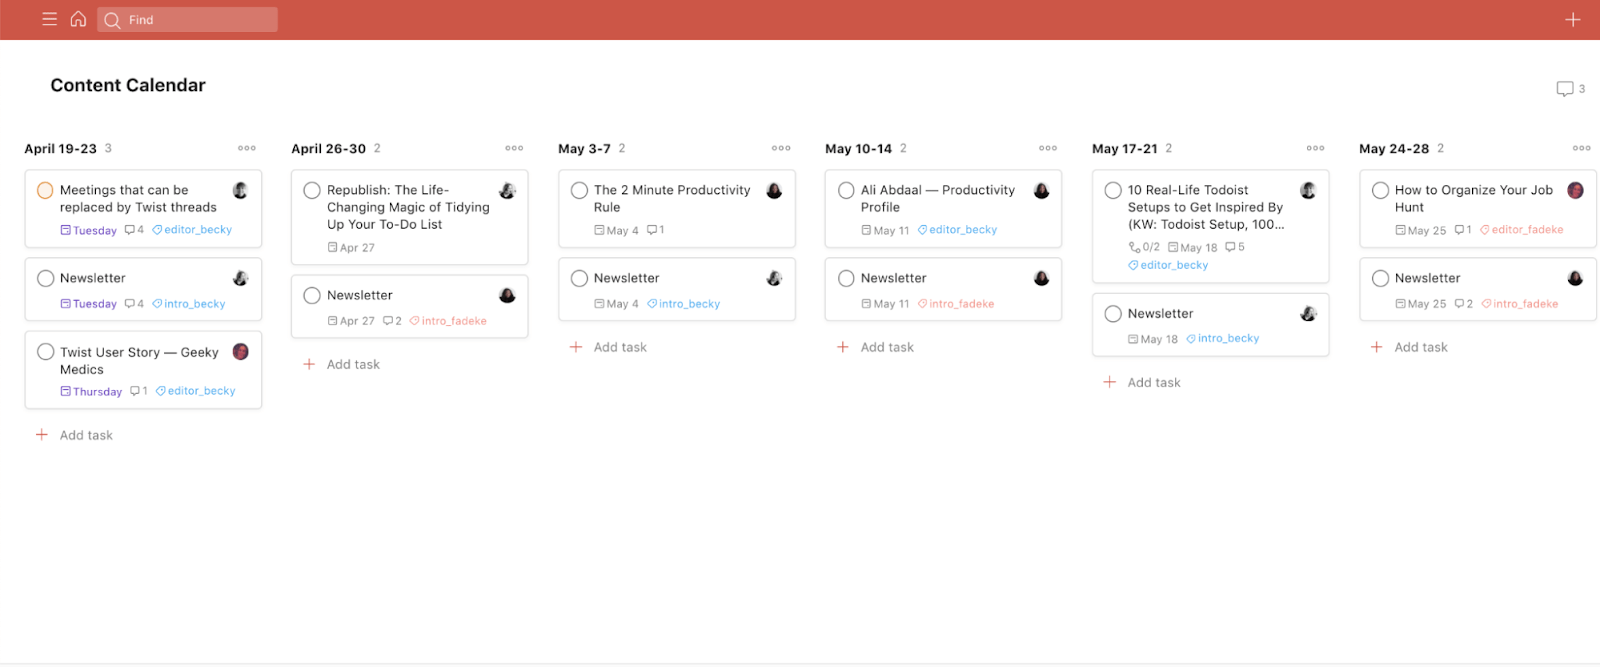This screenshot has width=1600, height=667.
Task: Open subtasks icon on 10 Real-Life Todoist task
Action: pyautogui.click(x=1144, y=247)
